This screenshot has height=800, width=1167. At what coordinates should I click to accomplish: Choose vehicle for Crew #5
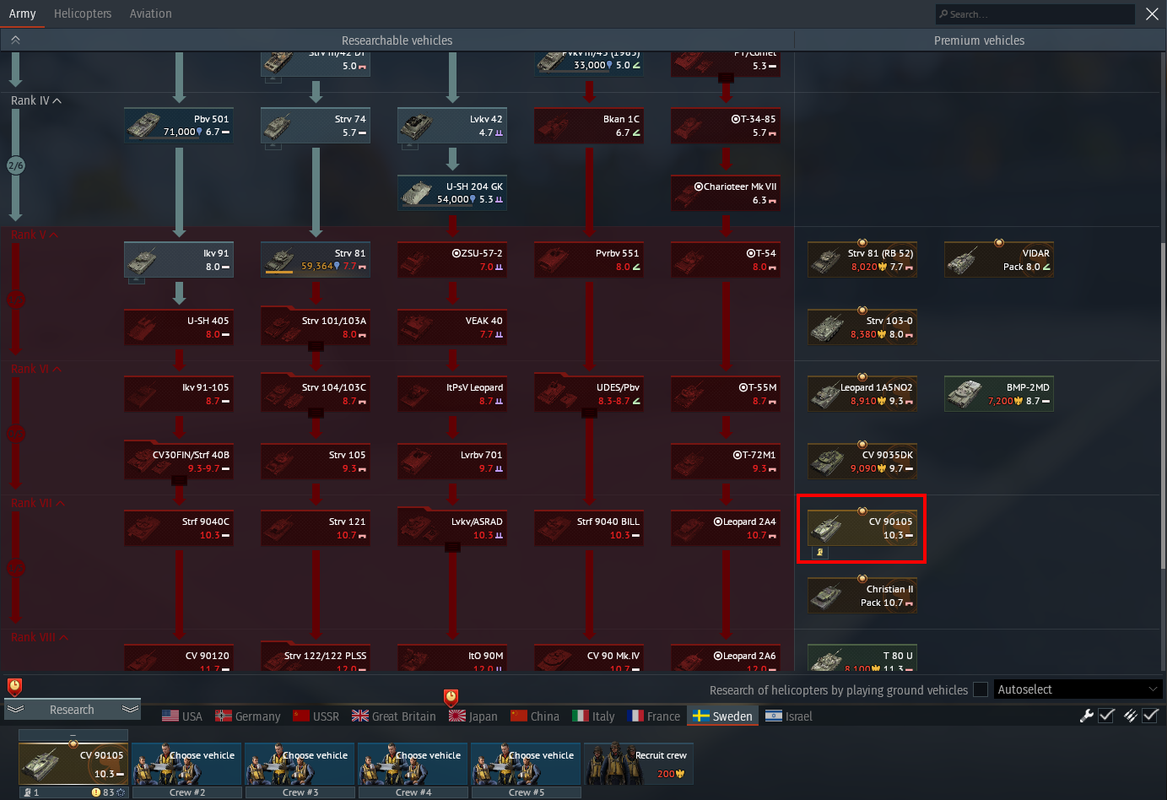(x=526, y=764)
